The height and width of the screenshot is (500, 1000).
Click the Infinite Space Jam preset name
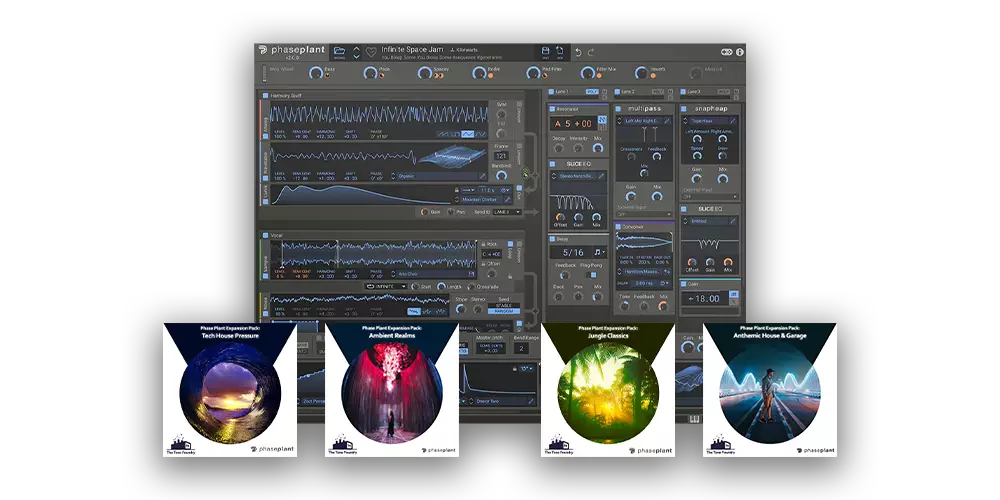pos(411,48)
